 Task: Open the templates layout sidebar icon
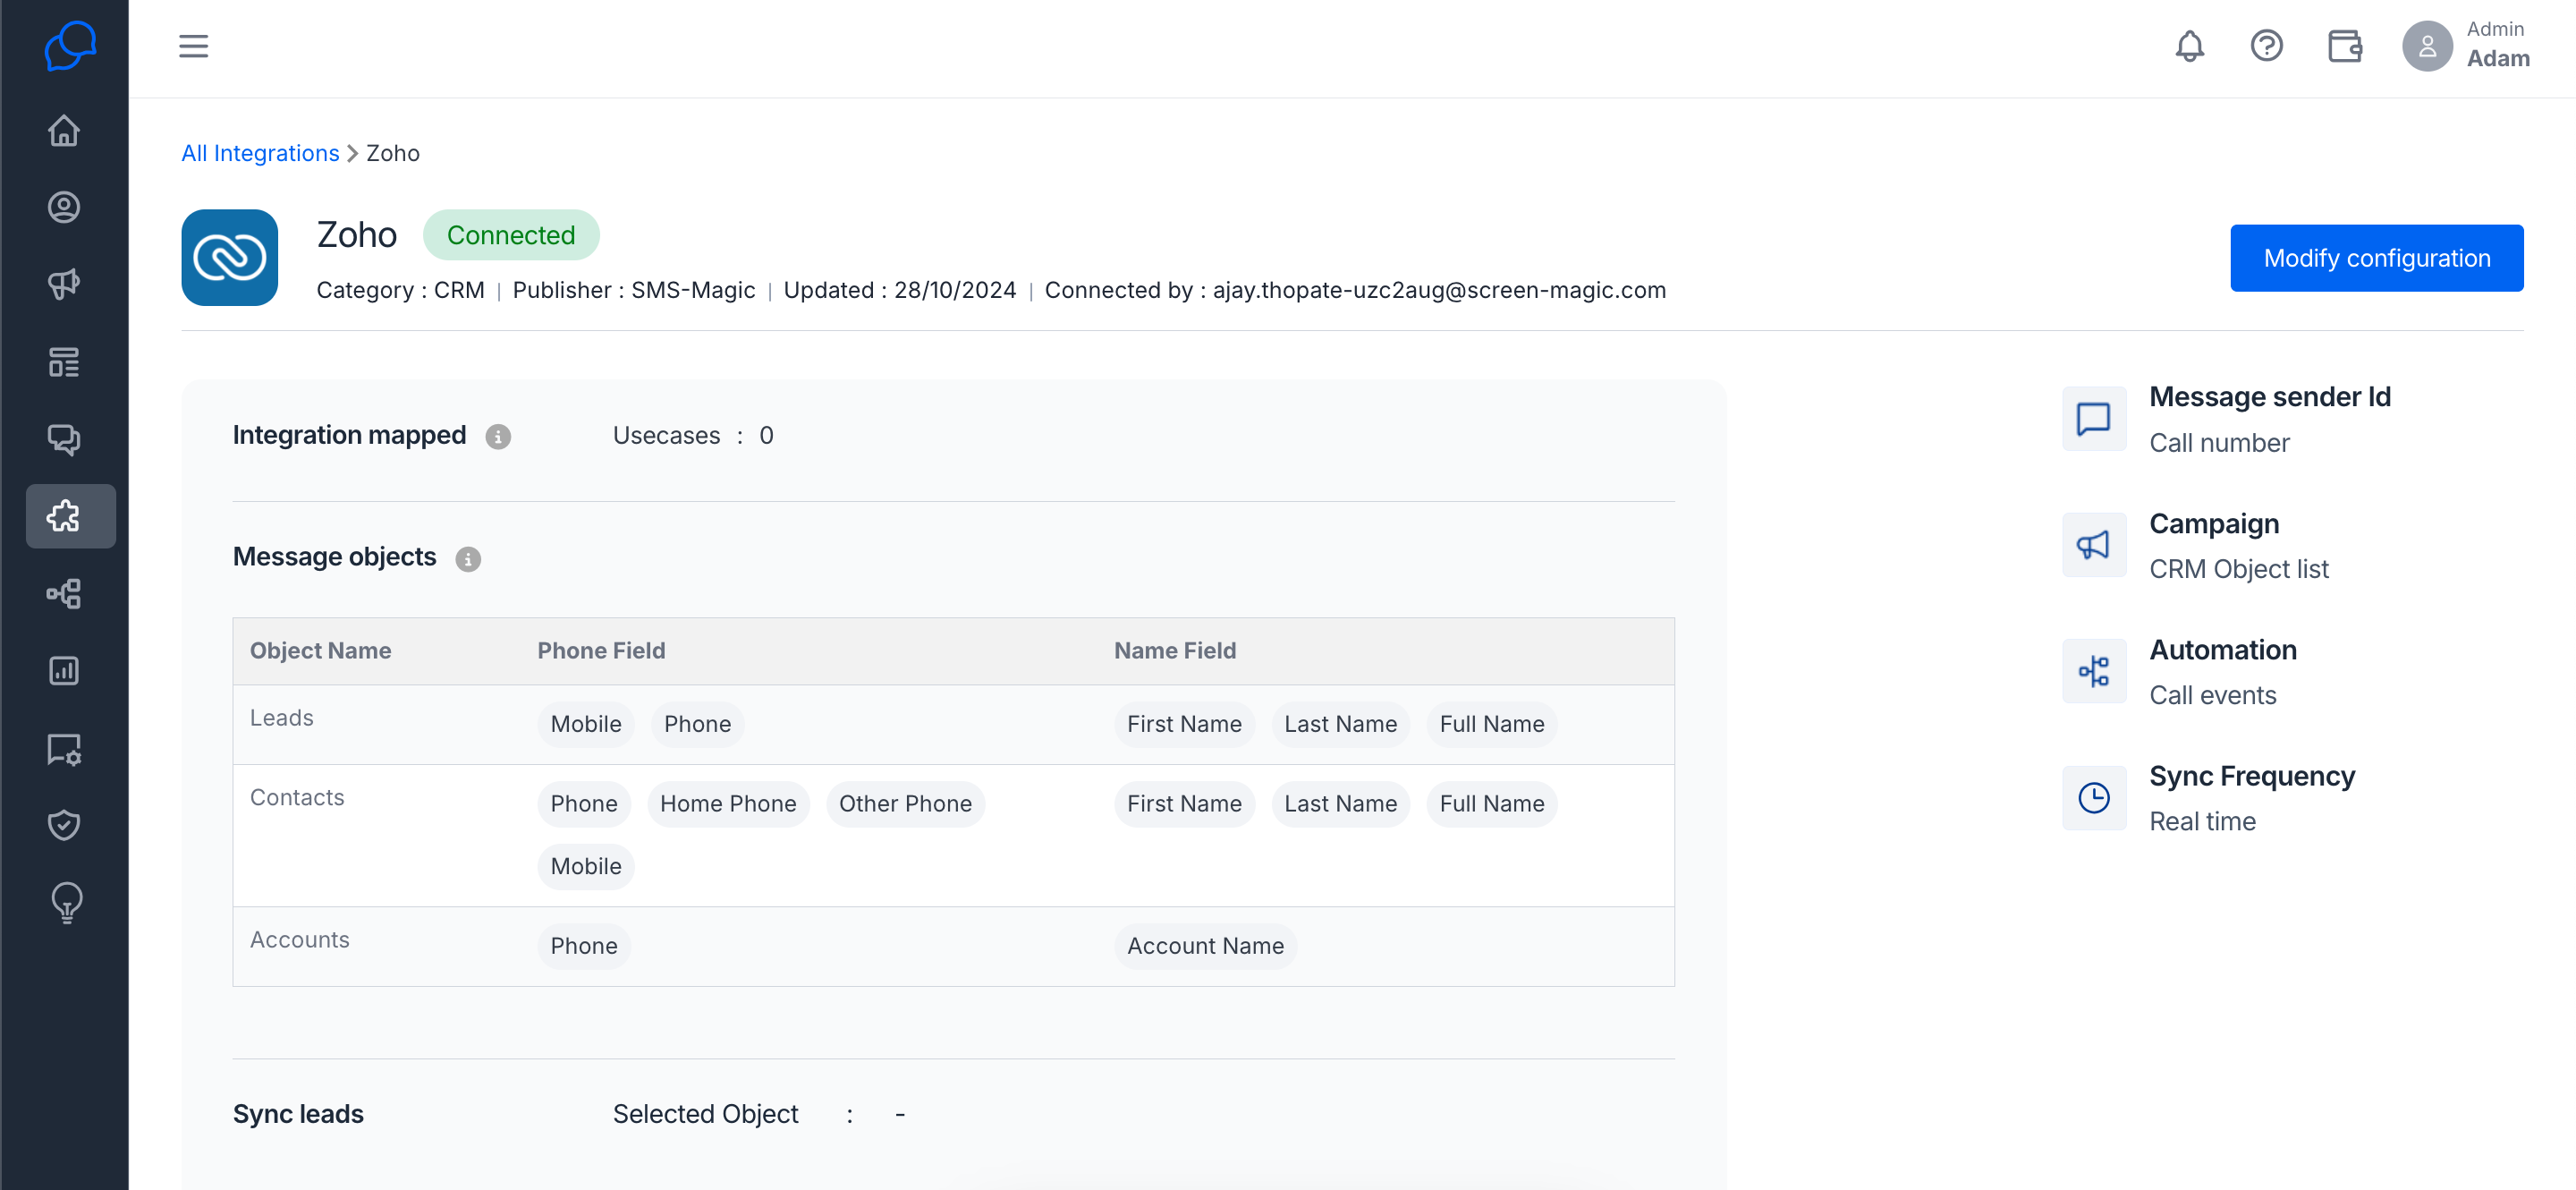[x=64, y=362]
